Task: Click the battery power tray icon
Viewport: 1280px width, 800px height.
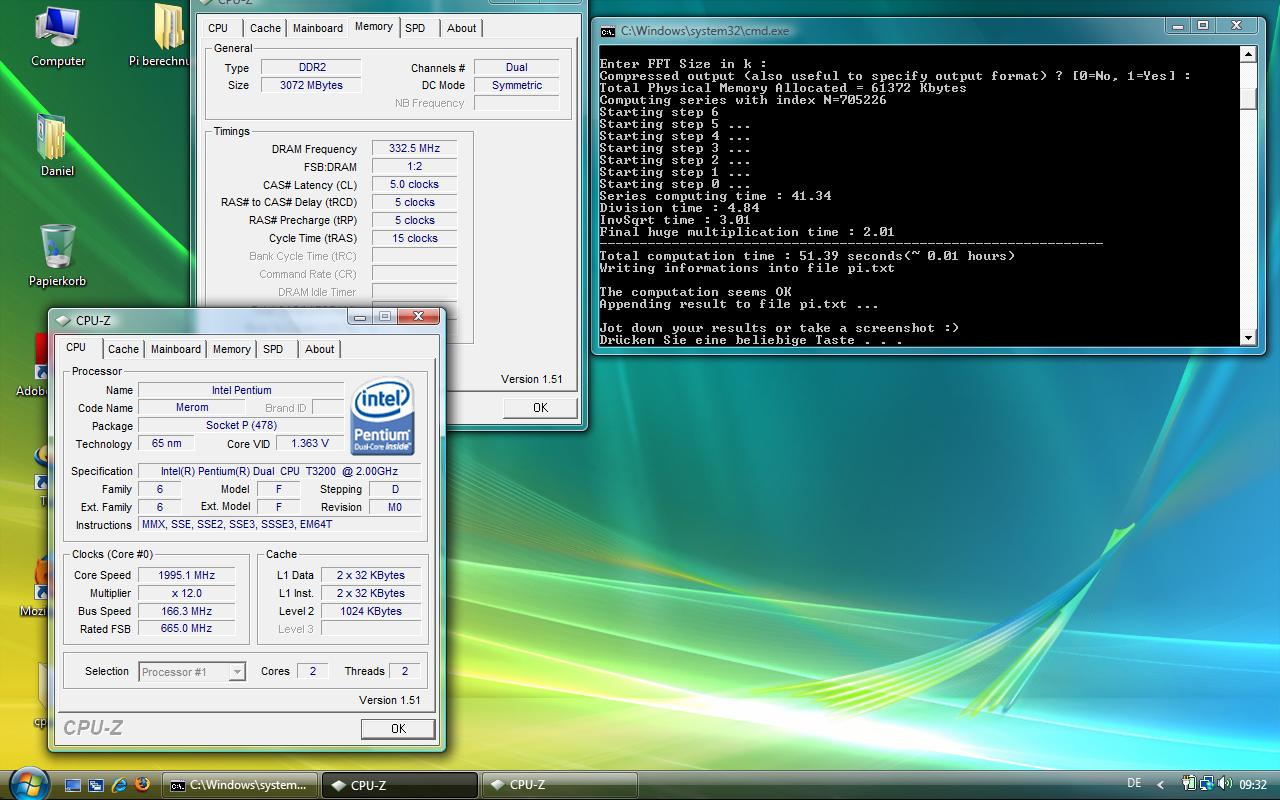Action: (1189, 784)
